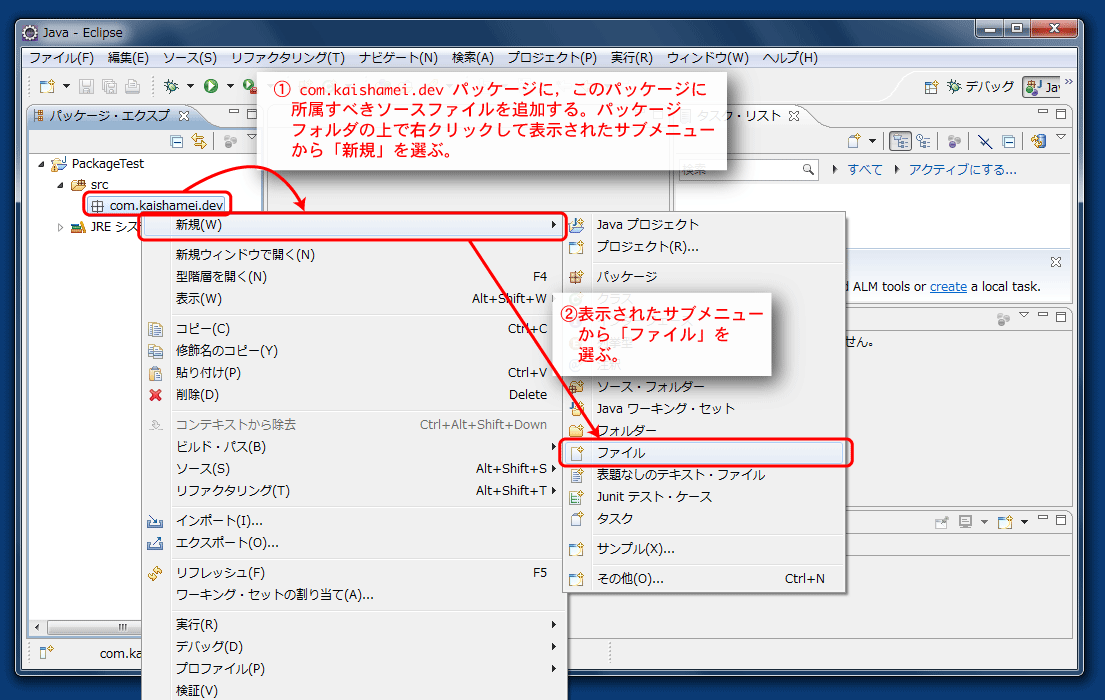This screenshot has width=1105, height=700.
Task: Click the PackageTest project icon
Action: pos(59,164)
